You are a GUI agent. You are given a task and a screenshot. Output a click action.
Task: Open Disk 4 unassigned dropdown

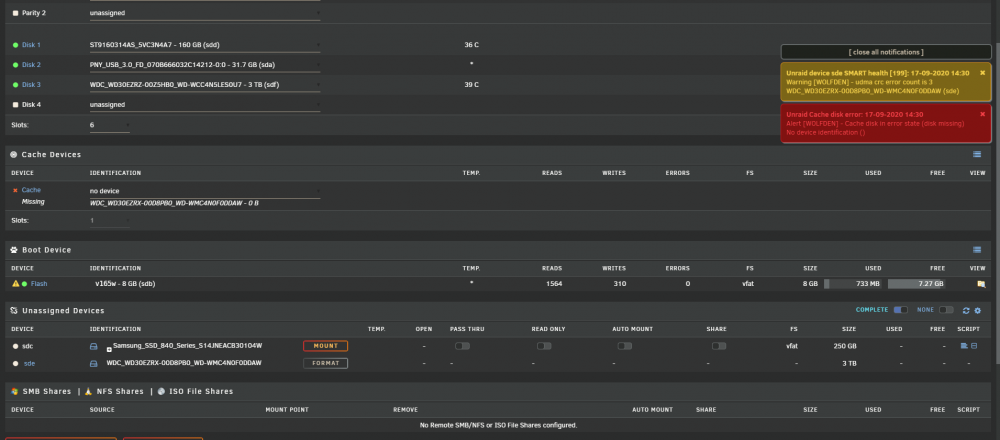pos(205,105)
